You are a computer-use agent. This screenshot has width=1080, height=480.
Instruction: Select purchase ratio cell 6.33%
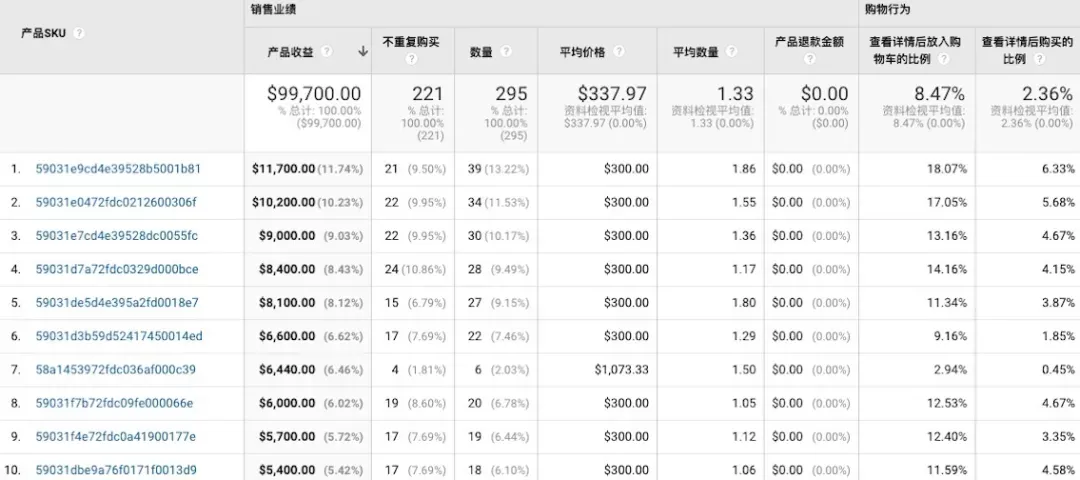click(1059, 169)
